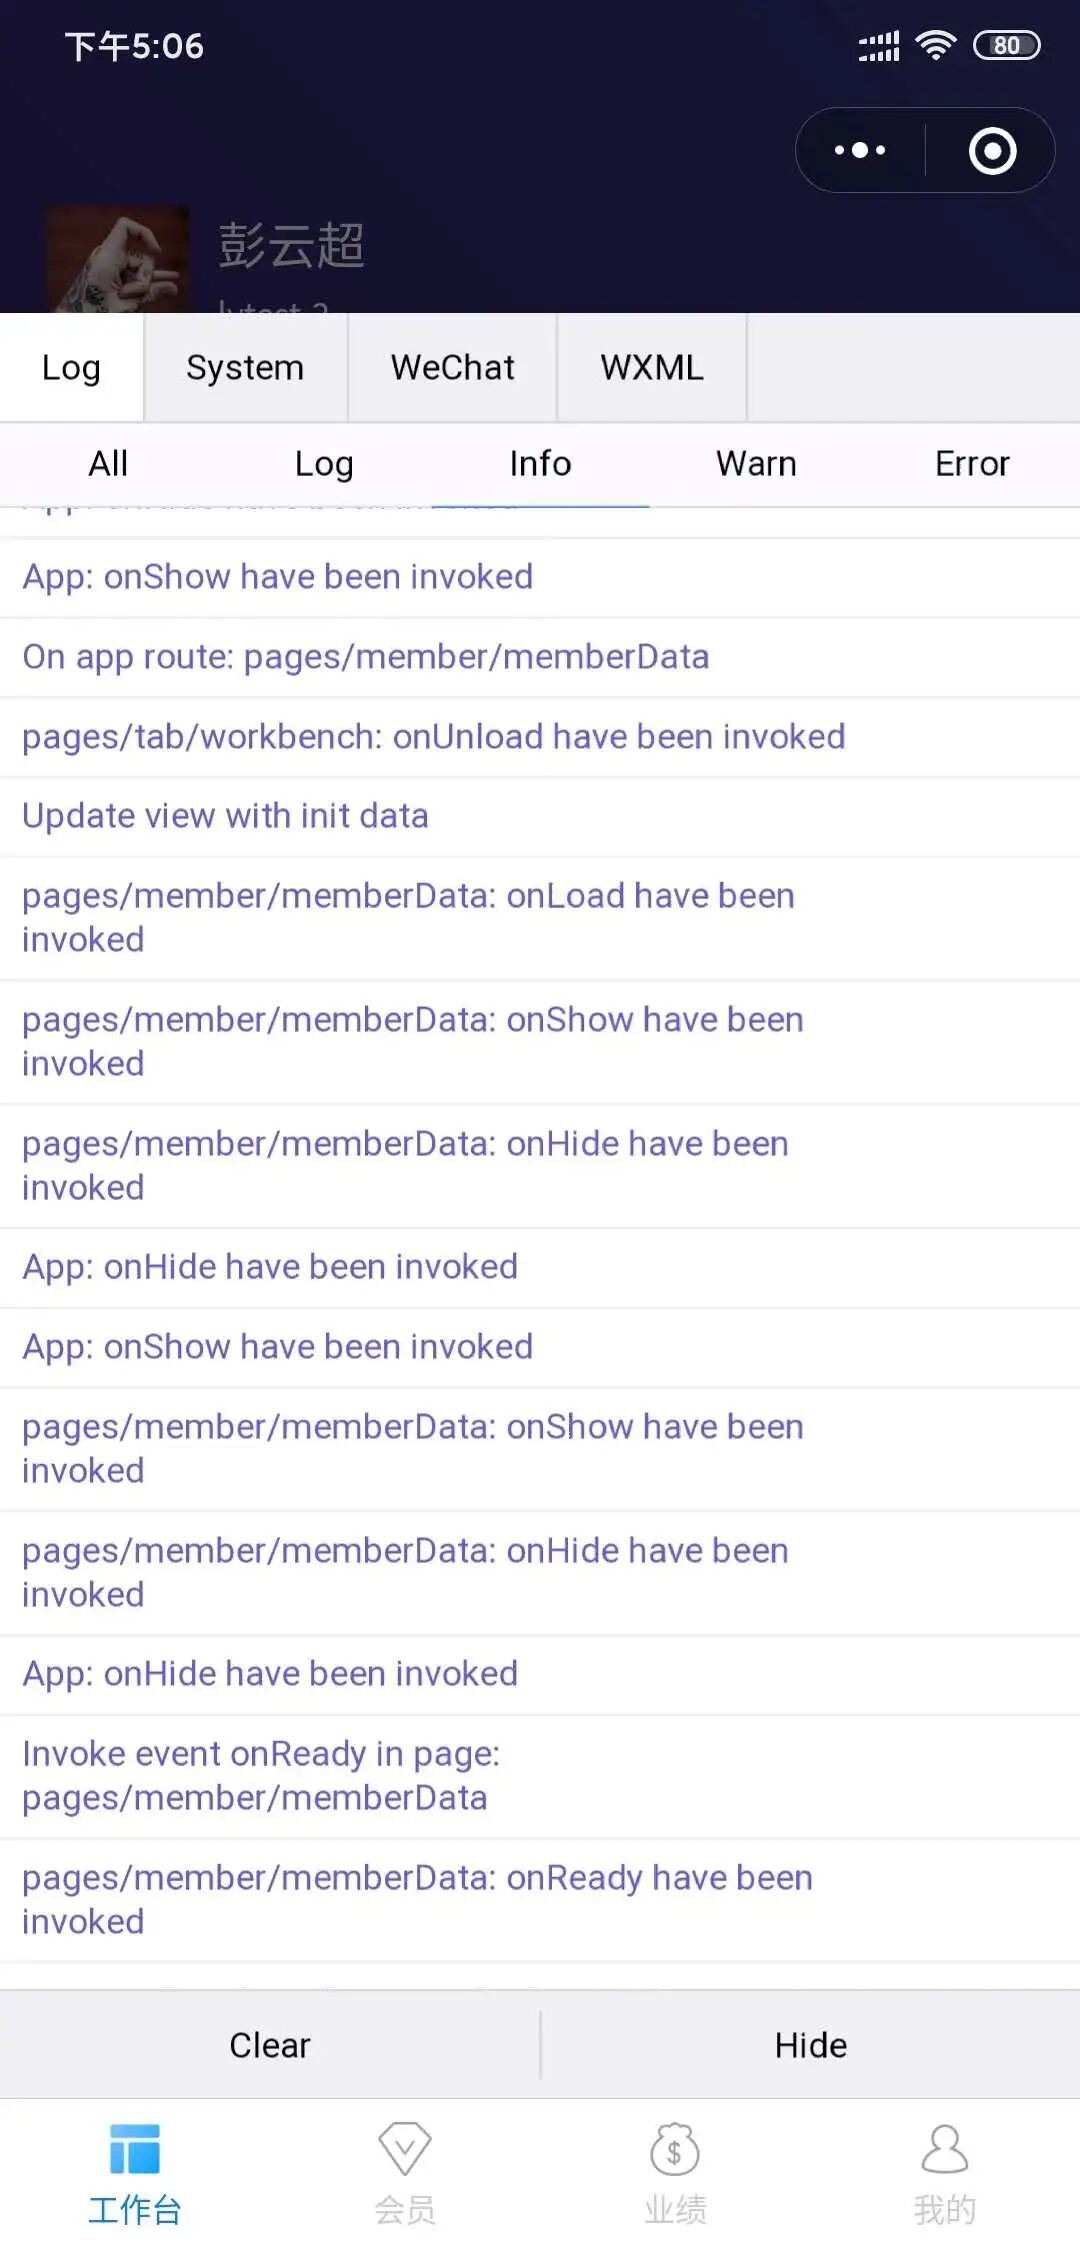Clear the console log
Screen dimensions: 1080x2244
270,2045
